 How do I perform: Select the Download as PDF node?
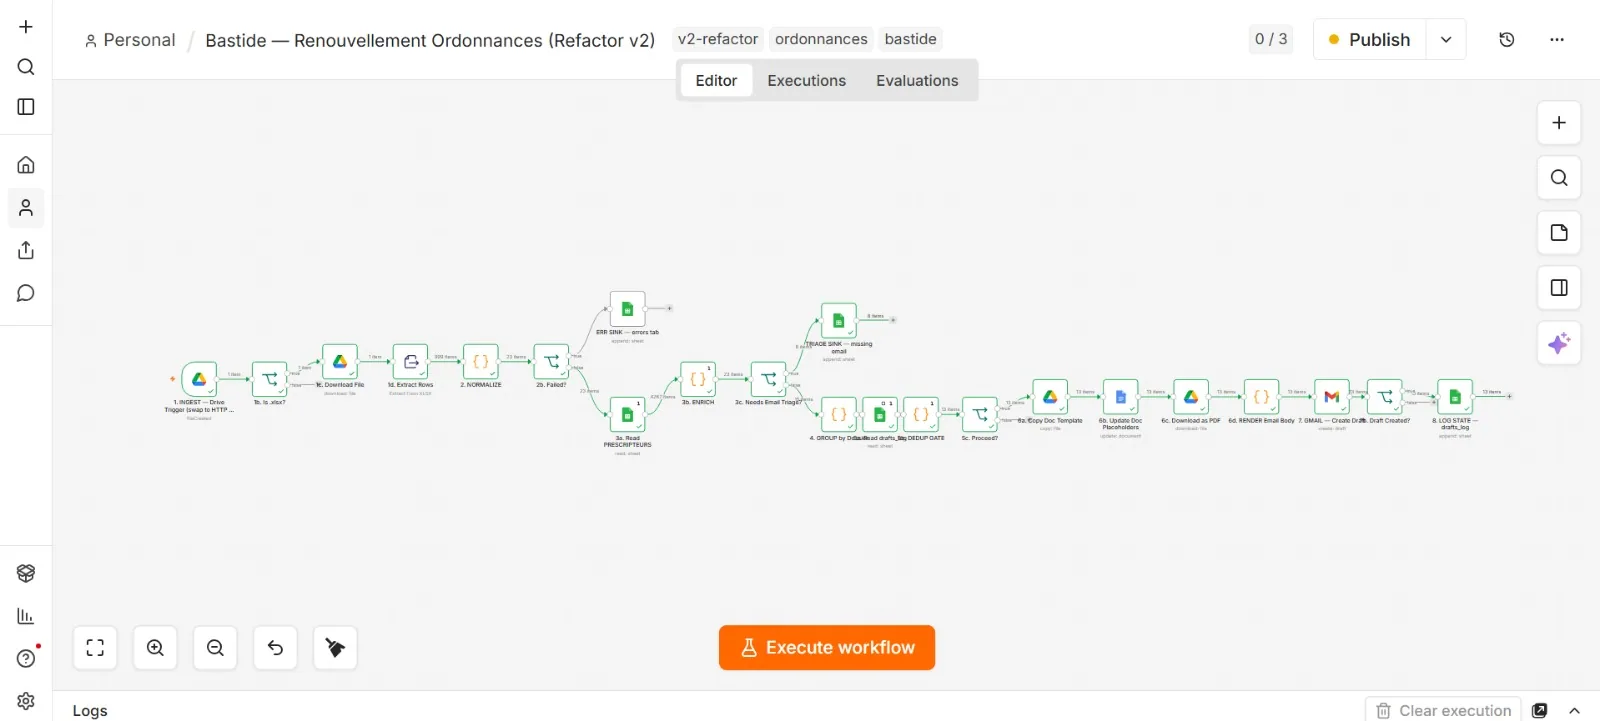(1191, 397)
